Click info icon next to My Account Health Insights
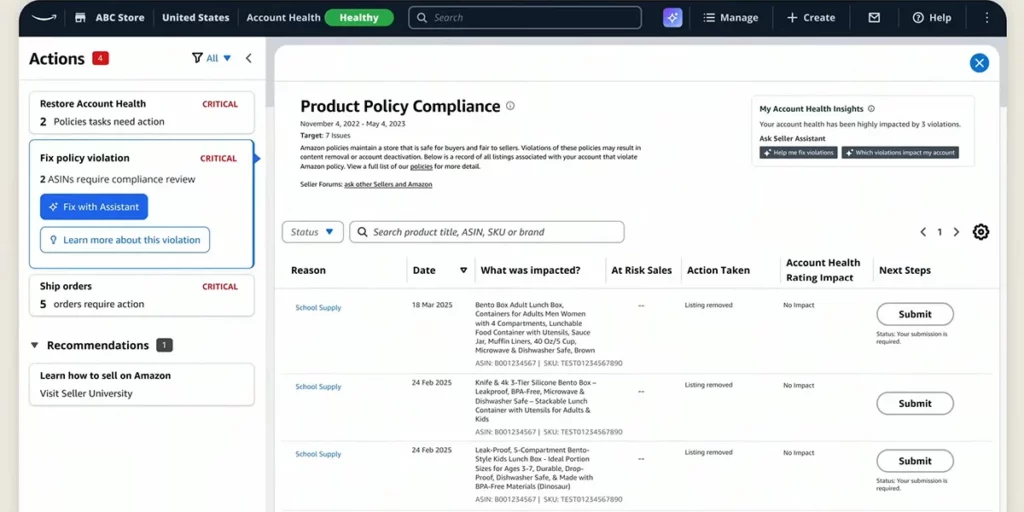 click(871, 109)
